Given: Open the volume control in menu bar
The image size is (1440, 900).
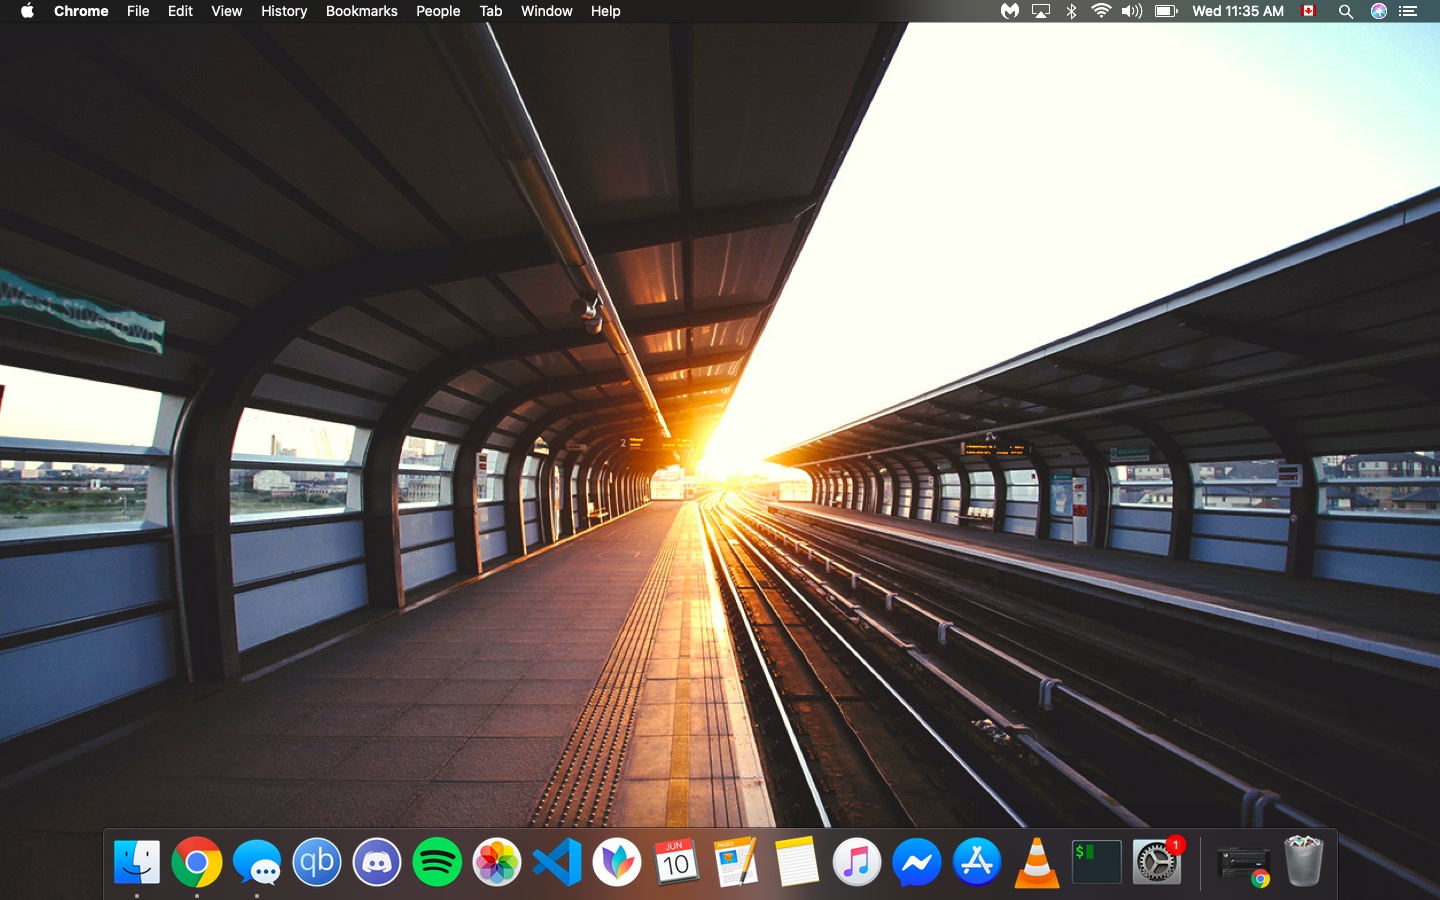Looking at the screenshot, I should 1132,11.
